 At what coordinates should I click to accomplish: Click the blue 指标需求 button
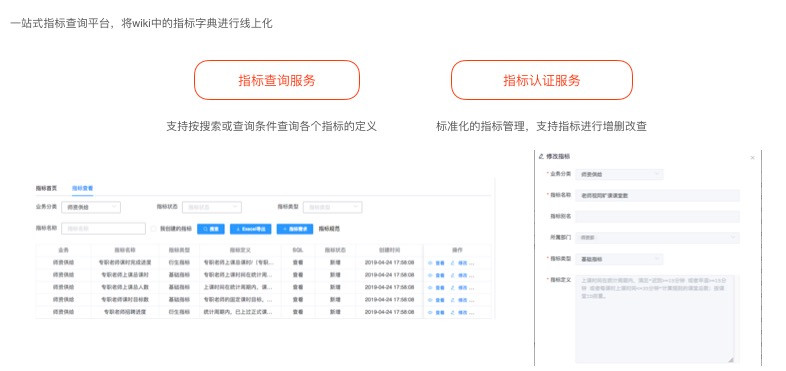[x=295, y=229]
